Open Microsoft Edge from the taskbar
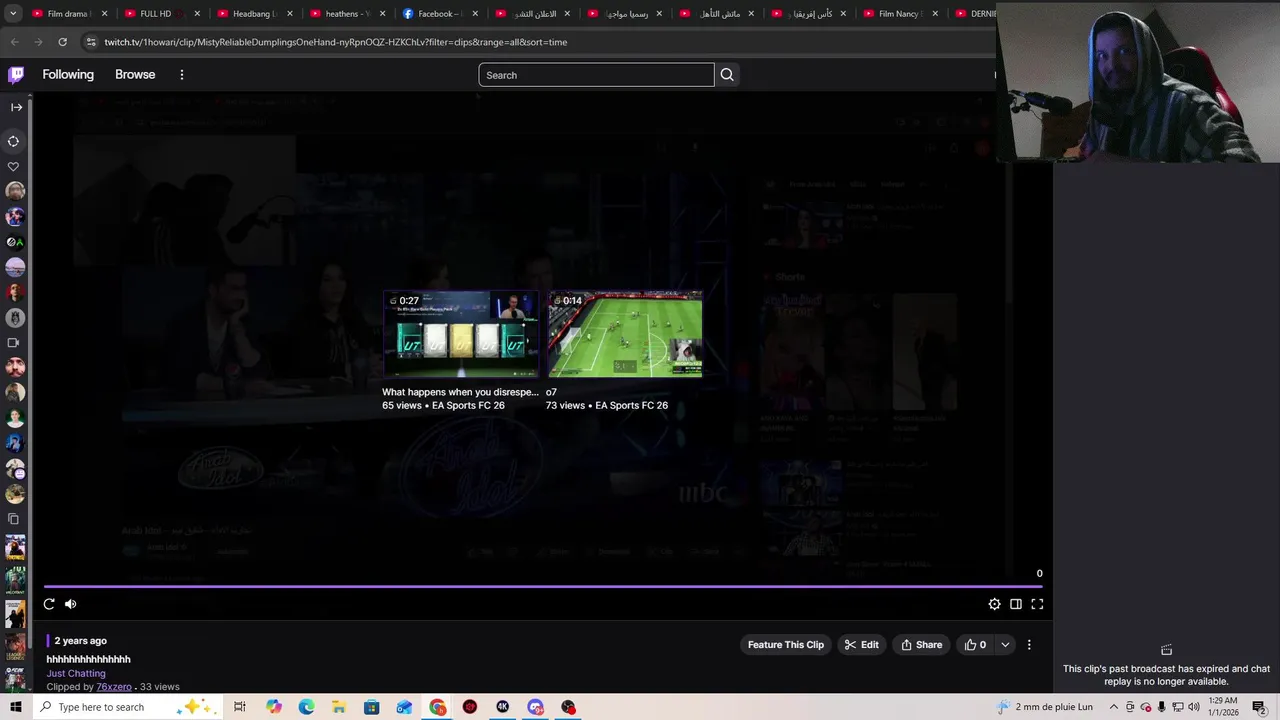 pyautogui.click(x=306, y=707)
